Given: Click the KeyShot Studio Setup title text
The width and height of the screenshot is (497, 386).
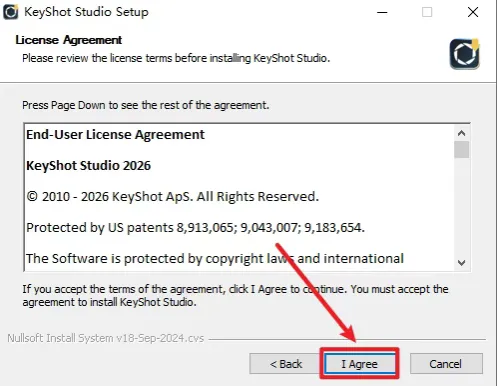Looking at the screenshot, I should [x=86, y=12].
